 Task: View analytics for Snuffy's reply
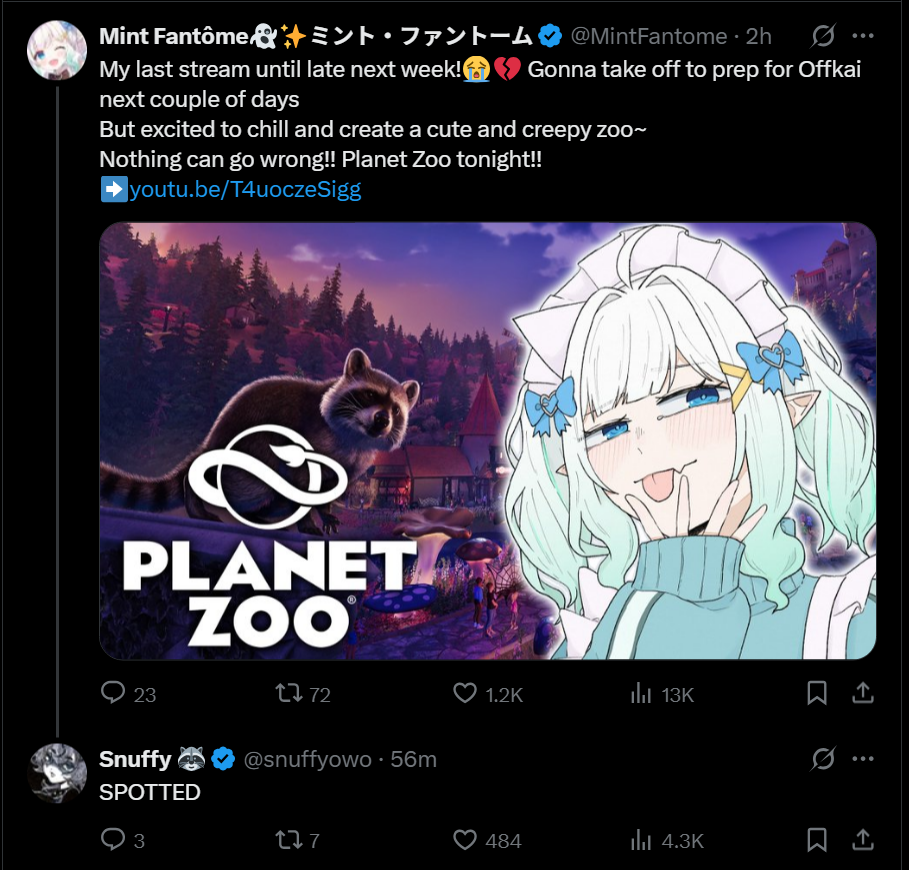(641, 840)
